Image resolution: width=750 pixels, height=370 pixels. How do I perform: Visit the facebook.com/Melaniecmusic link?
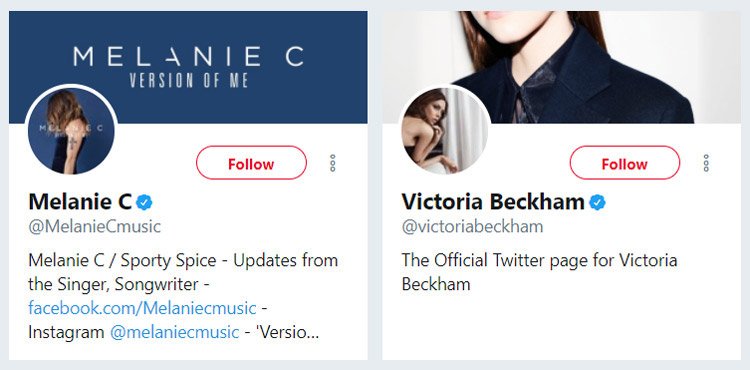click(x=142, y=308)
